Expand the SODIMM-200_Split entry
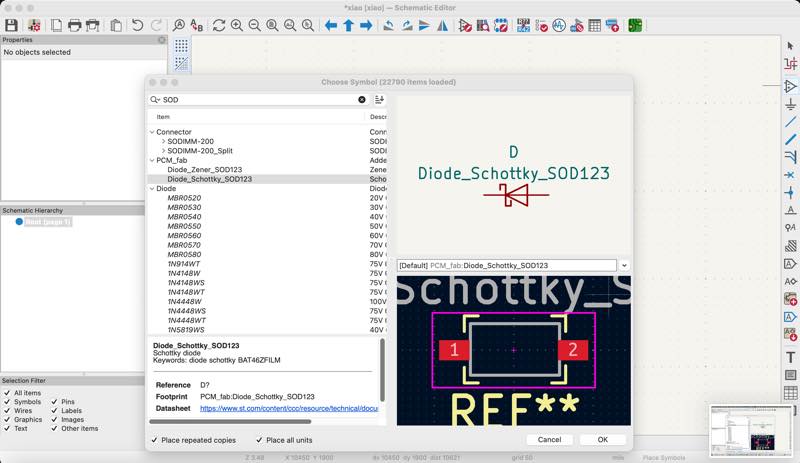Viewport: 800px width, 463px height. click(x=163, y=151)
